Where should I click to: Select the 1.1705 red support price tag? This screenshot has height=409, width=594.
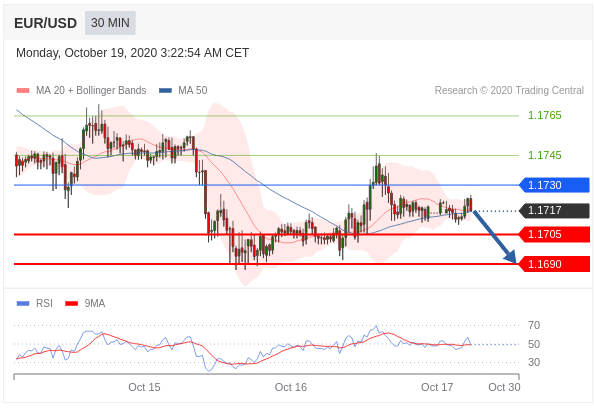click(554, 234)
